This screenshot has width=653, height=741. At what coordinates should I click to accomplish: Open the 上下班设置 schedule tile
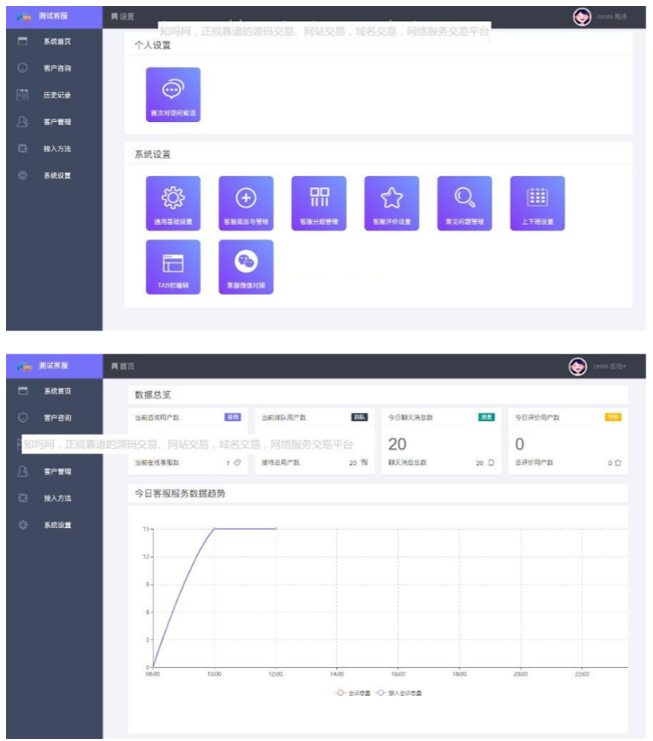pos(538,203)
